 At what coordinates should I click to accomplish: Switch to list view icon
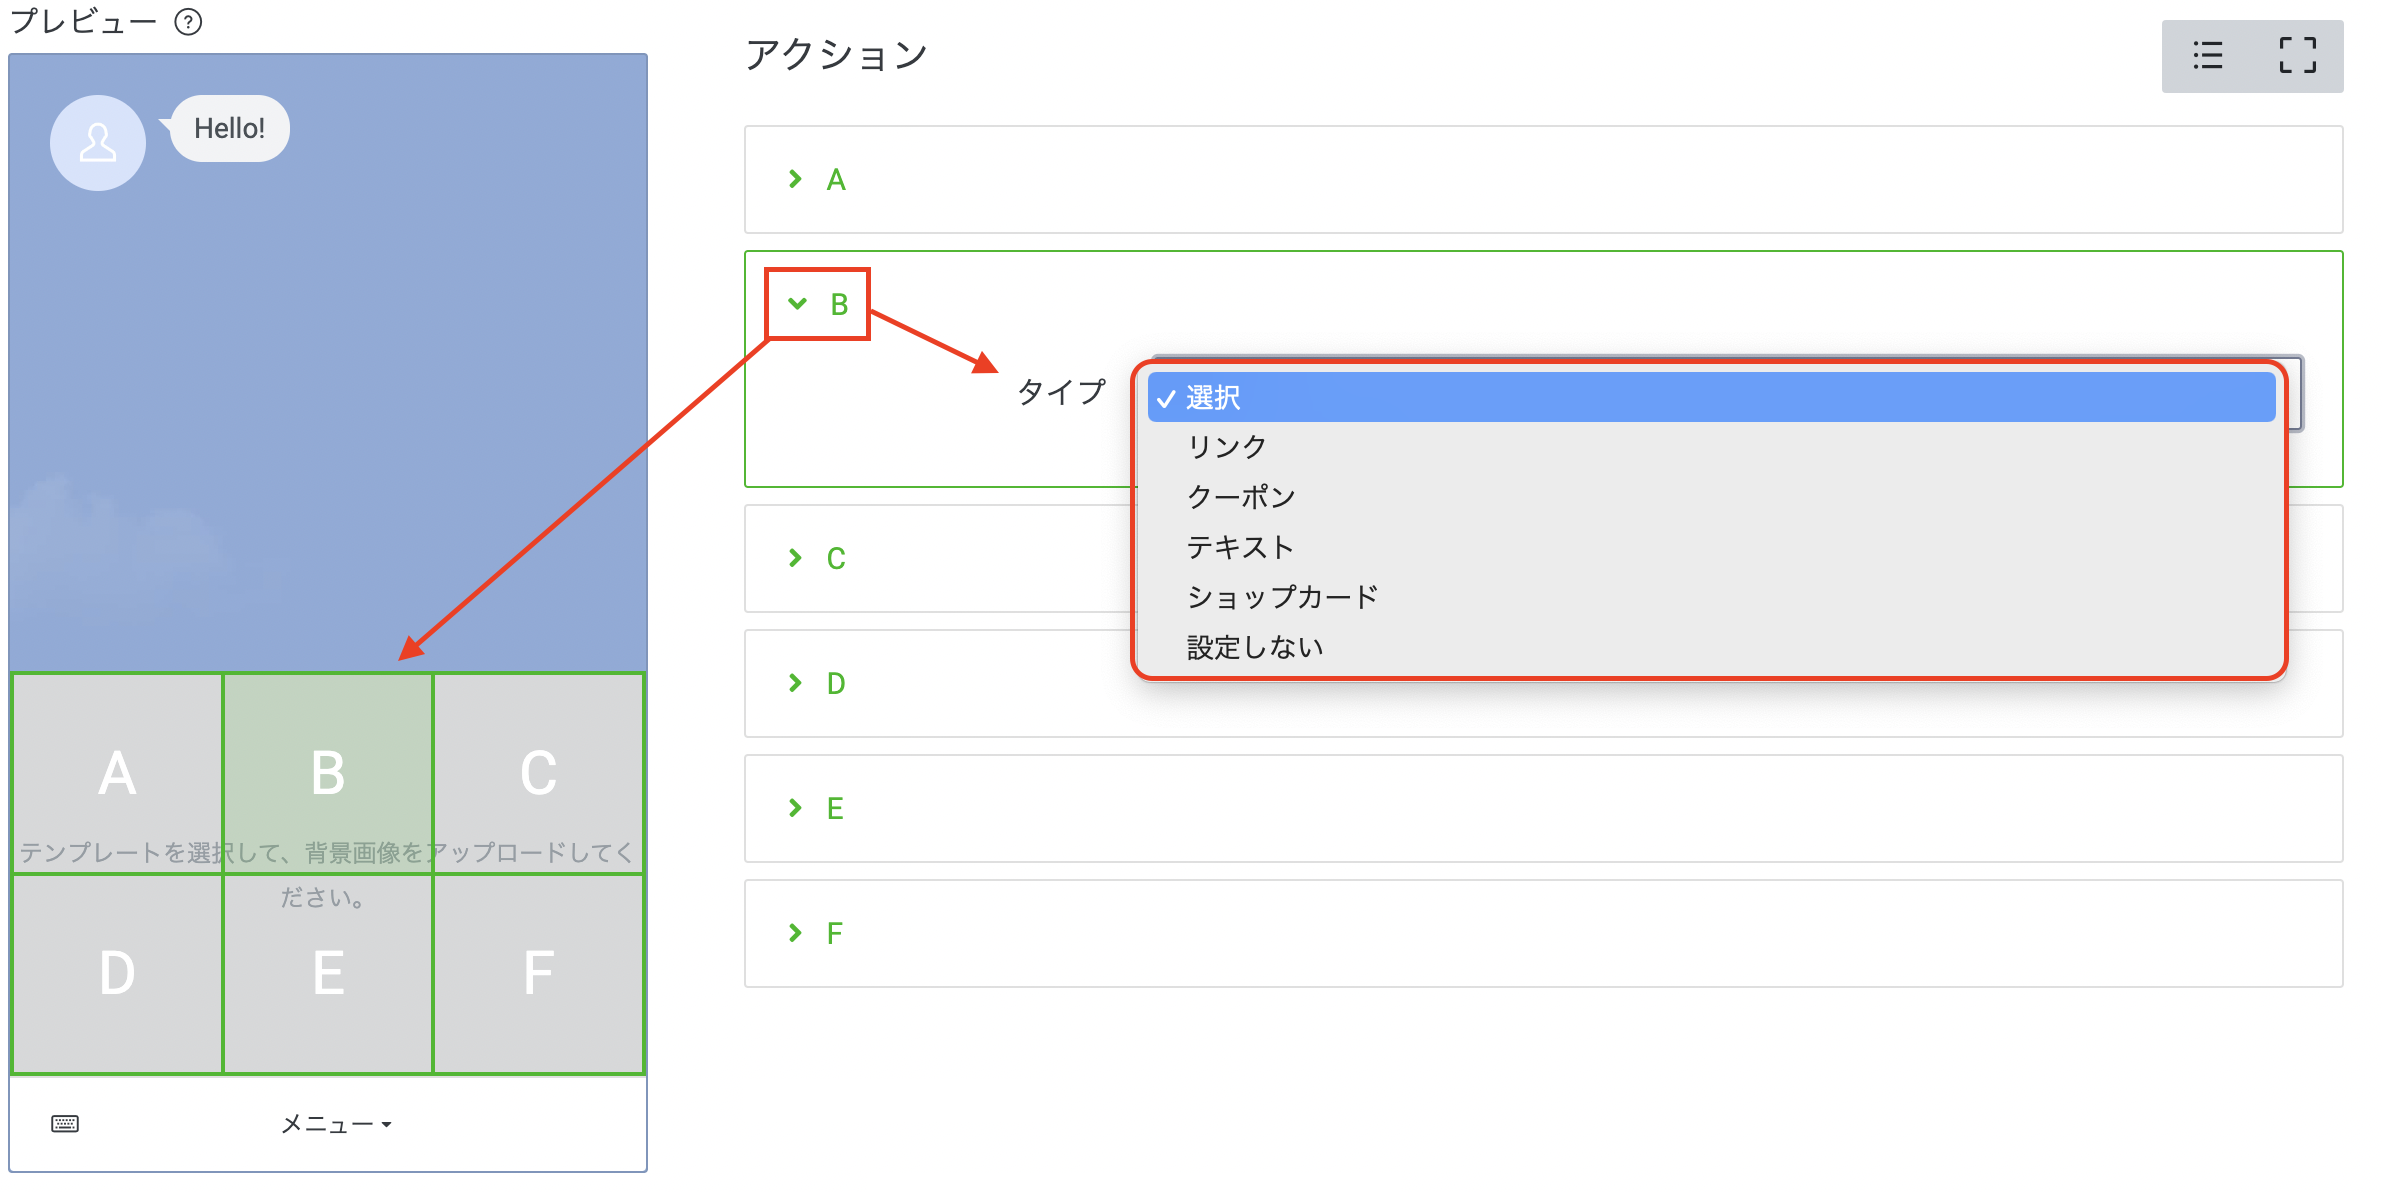(2208, 55)
